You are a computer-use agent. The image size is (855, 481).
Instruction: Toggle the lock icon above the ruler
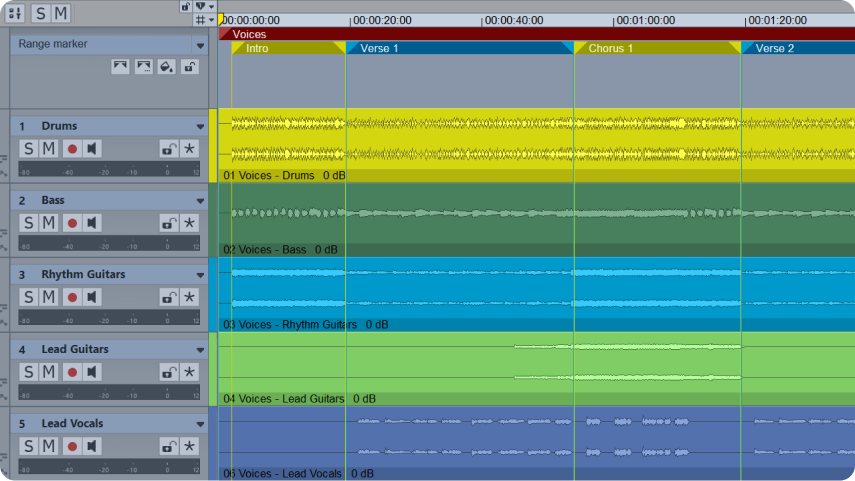coord(185,6)
